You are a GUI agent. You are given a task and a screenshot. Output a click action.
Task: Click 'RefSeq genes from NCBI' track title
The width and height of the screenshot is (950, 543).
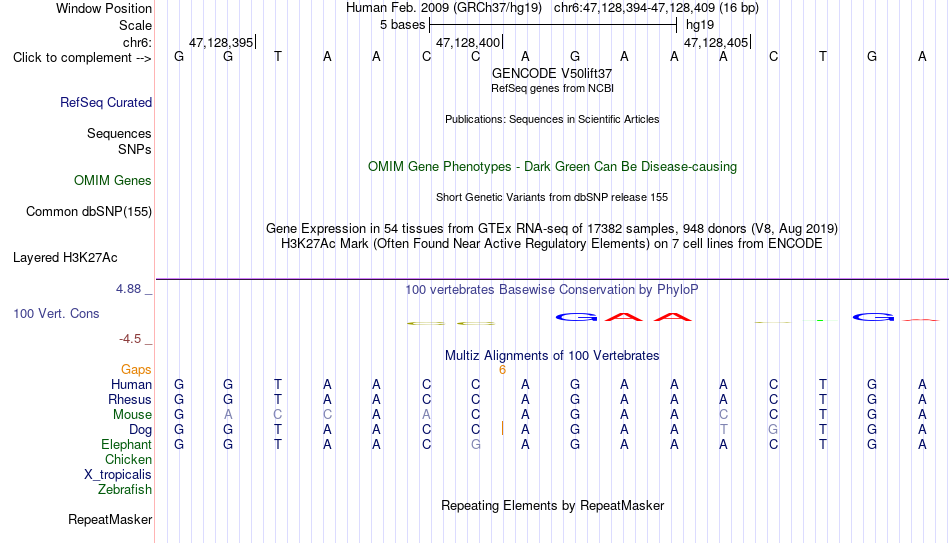click(x=552, y=88)
